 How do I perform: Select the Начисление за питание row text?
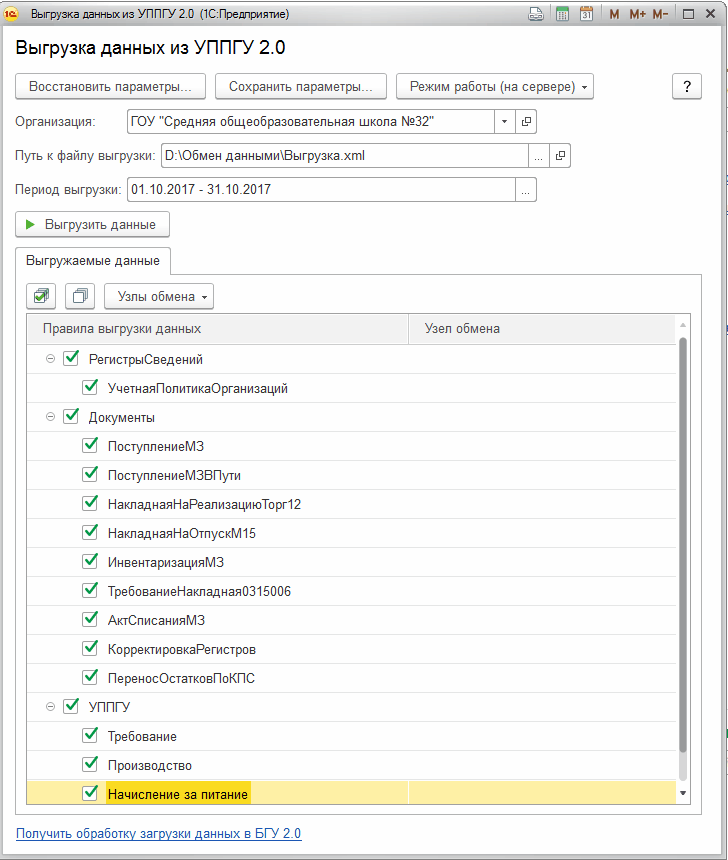(178, 794)
